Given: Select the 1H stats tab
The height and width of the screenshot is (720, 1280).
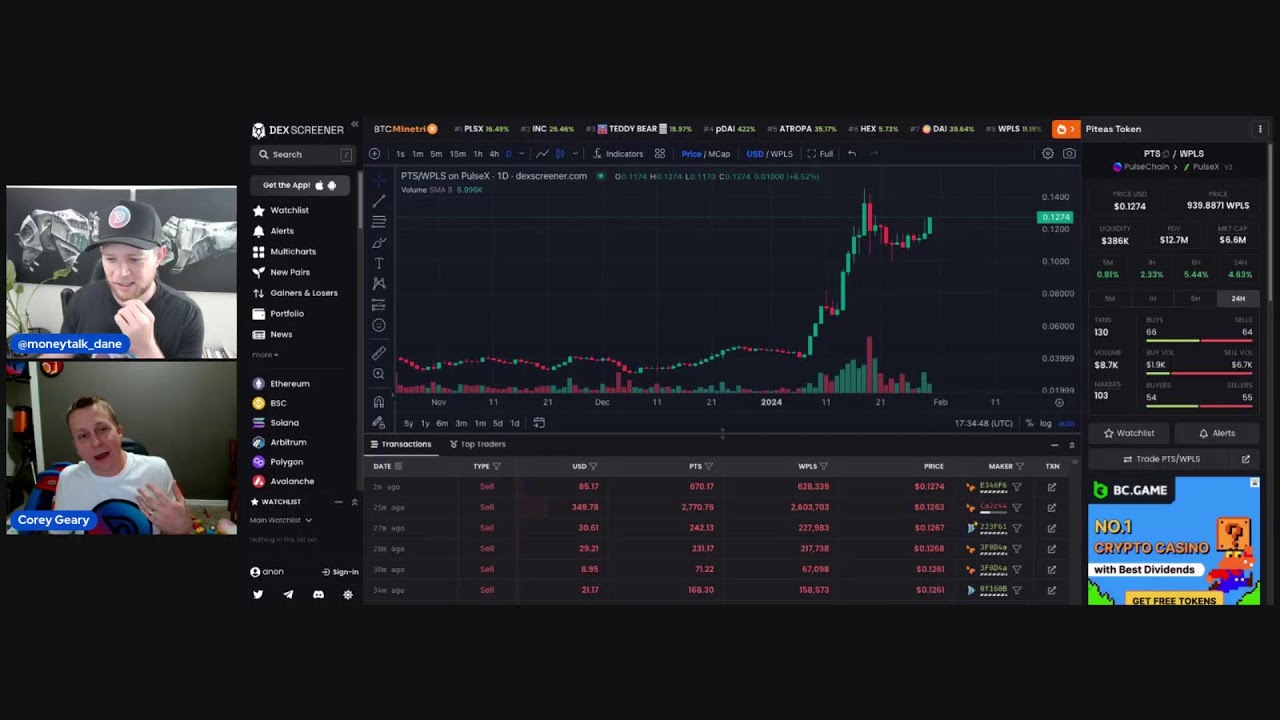Looking at the screenshot, I should tap(1152, 299).
